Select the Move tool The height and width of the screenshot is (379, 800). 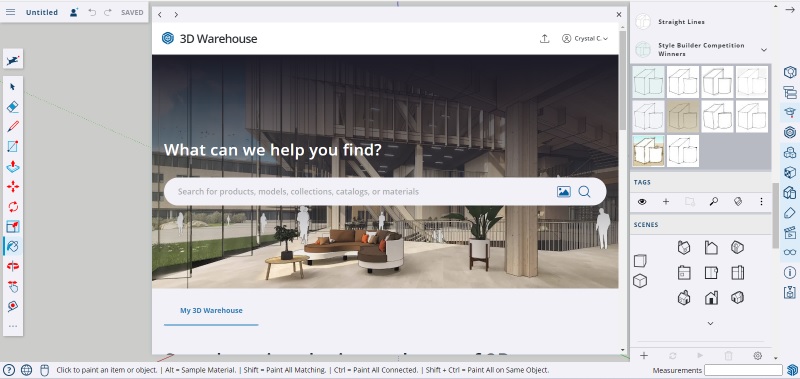pyautogui.click(x=13, y=186)
